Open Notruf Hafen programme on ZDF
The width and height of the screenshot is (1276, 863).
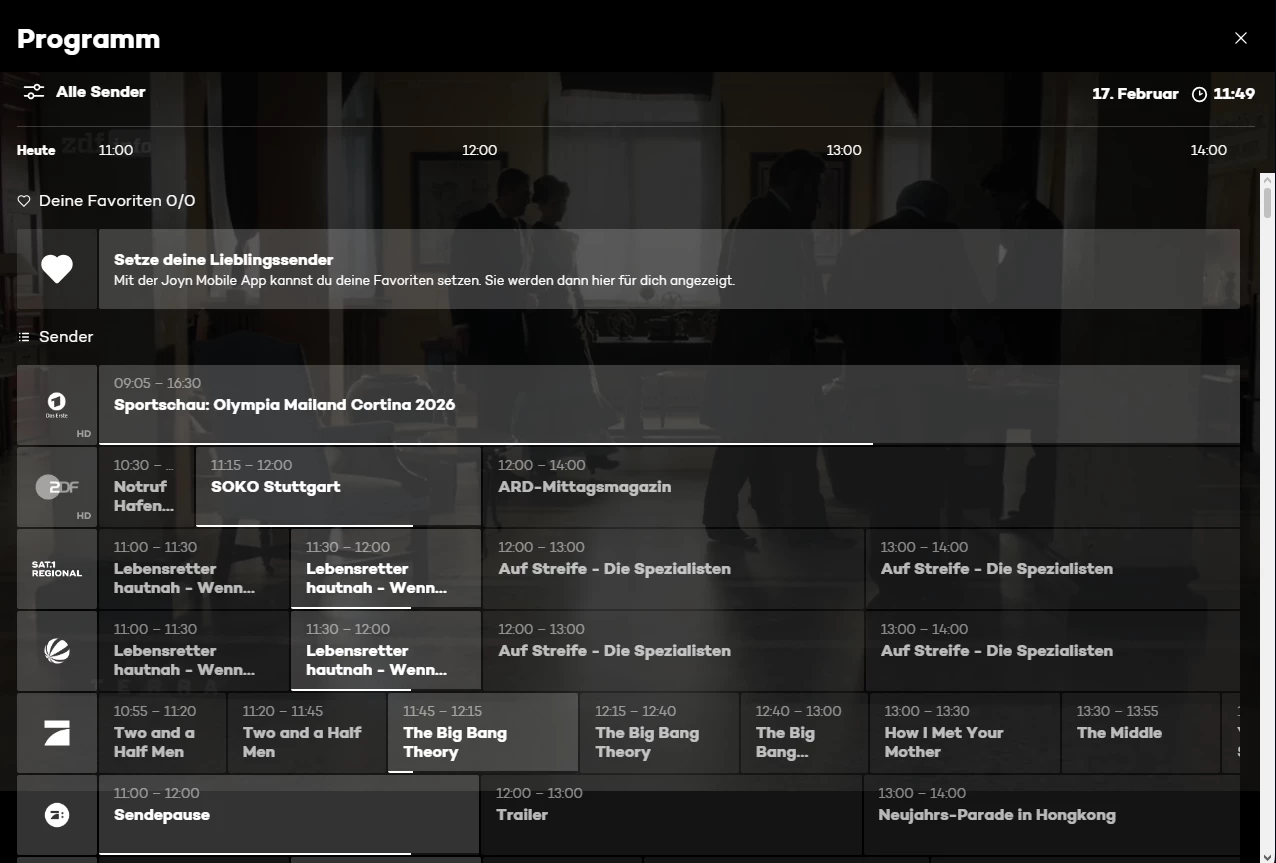146,487
